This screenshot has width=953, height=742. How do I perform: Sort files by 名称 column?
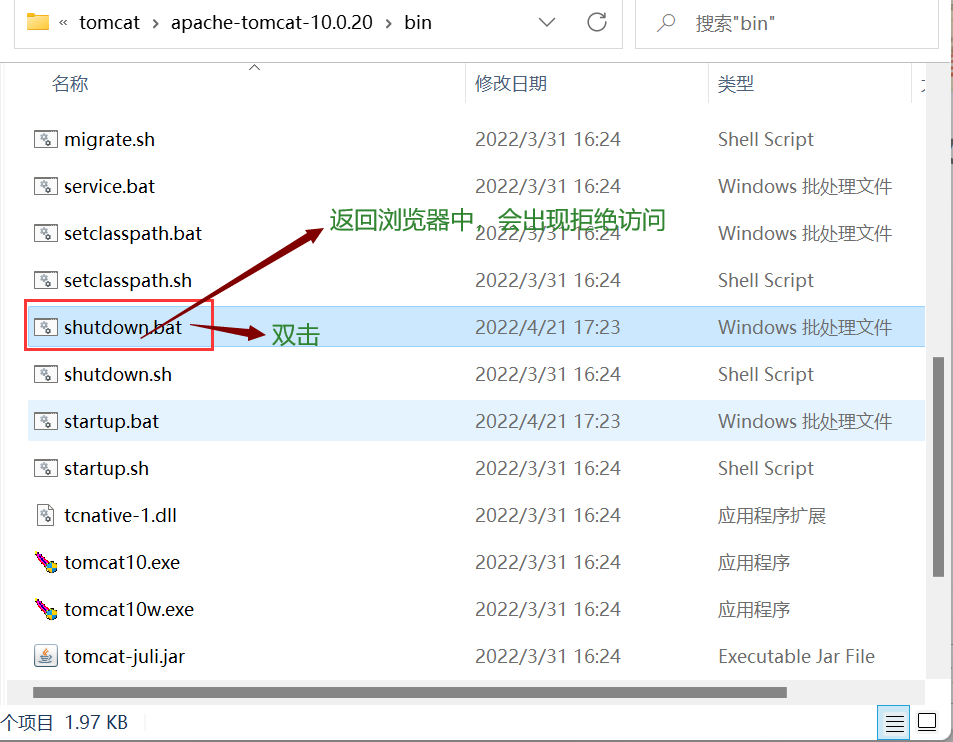[70, 83]
